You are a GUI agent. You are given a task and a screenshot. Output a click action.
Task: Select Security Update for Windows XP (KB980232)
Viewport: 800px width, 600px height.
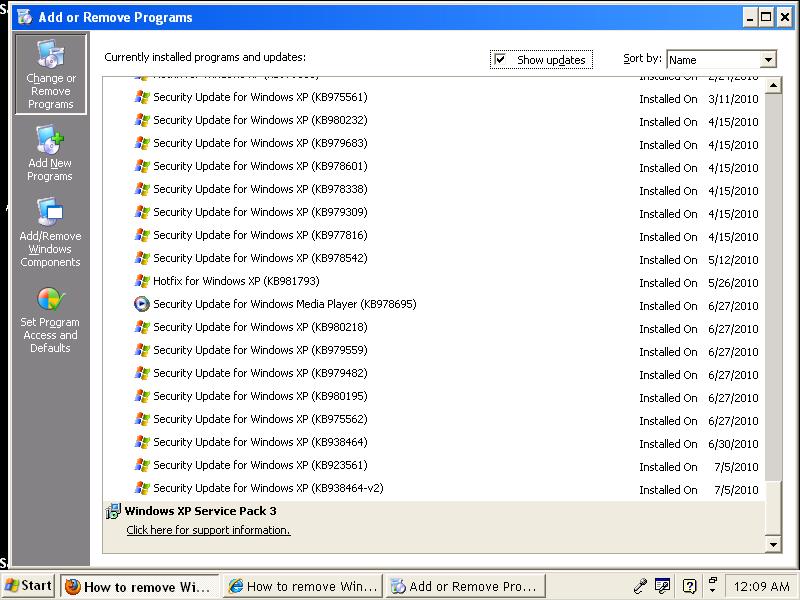click(260, 120)
